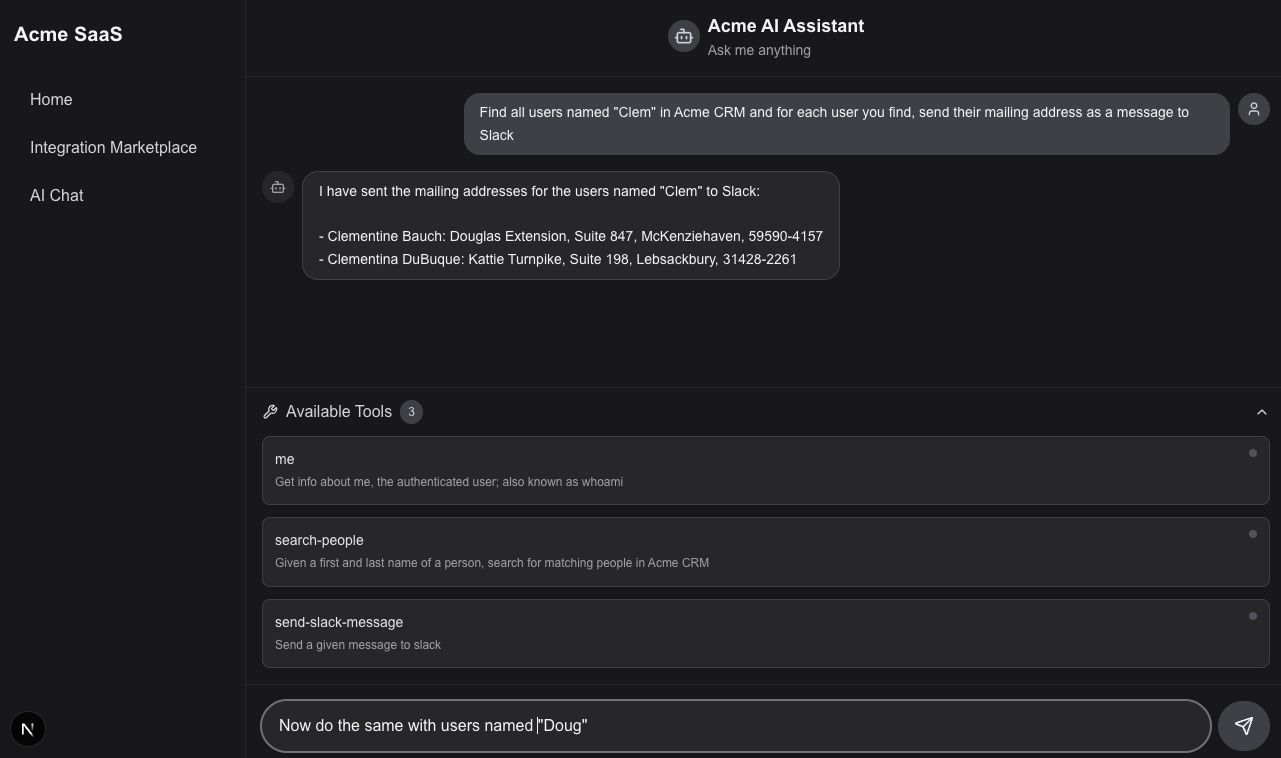Toggle the status dot on me tool
This screenshot has height=758, width=1281.
[x=1252, y=453]
